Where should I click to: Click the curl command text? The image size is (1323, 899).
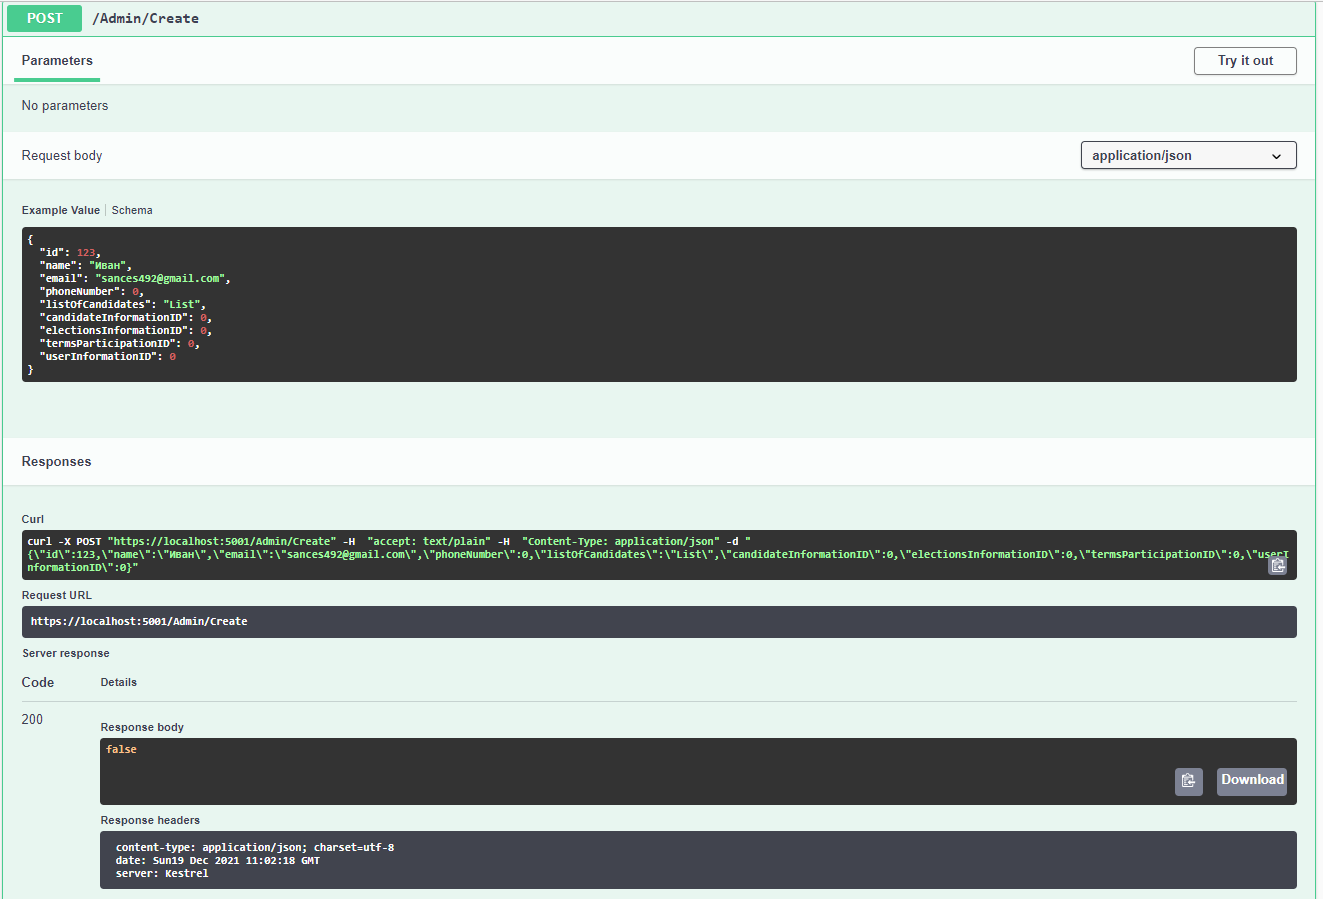659,554
